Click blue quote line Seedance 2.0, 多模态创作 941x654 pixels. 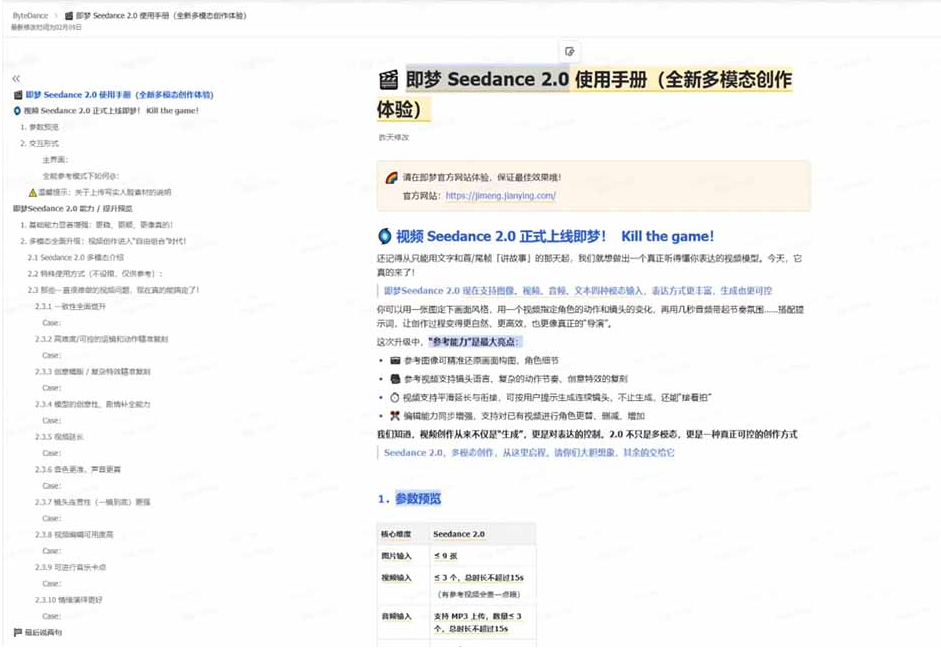(x=529, y=453)
